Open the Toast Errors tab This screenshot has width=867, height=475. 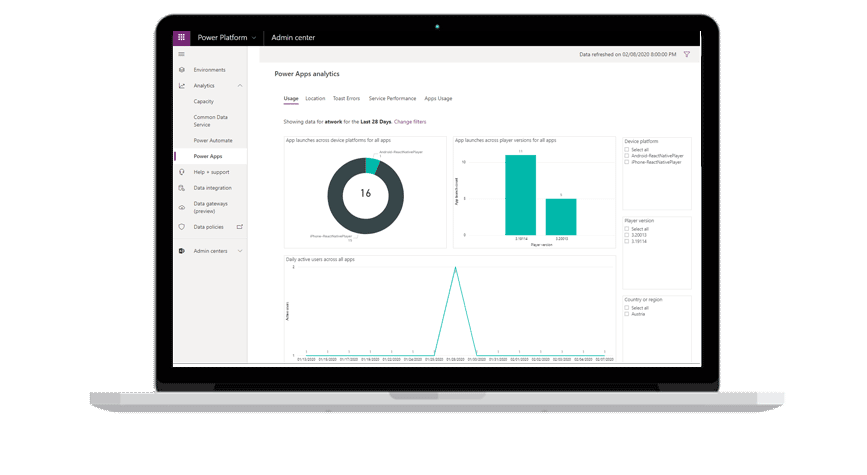pos(346,98)
